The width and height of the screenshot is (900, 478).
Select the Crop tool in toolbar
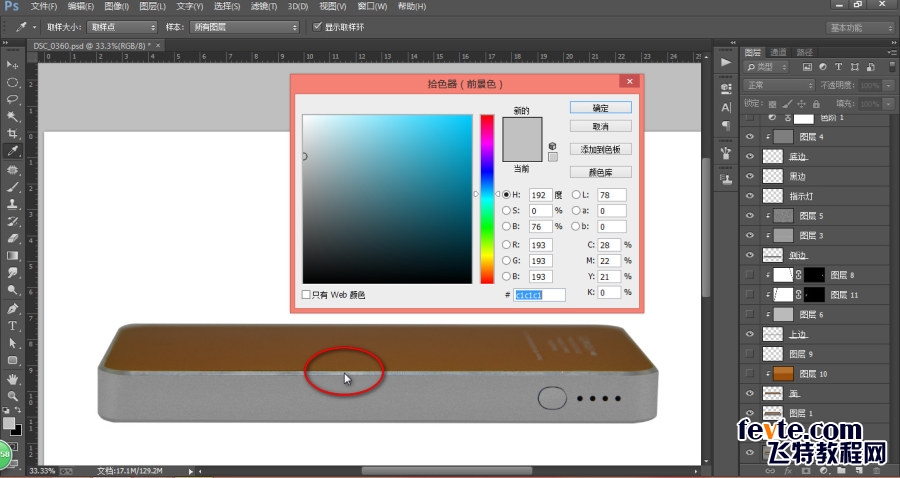pos(12,134)
